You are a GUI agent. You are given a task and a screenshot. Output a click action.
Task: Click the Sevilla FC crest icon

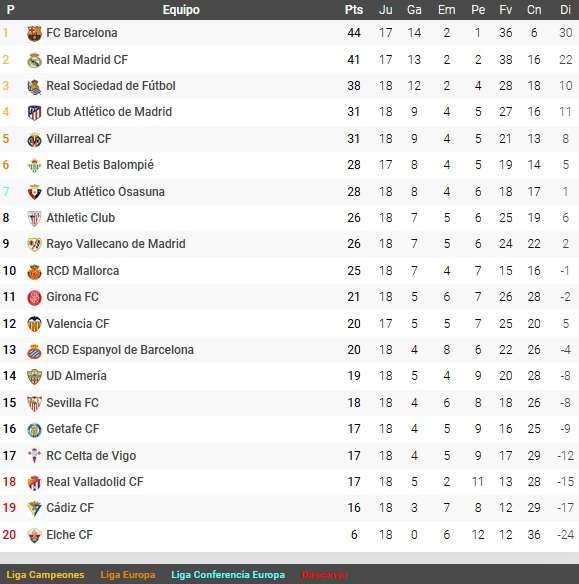click(x=34, y=403)
